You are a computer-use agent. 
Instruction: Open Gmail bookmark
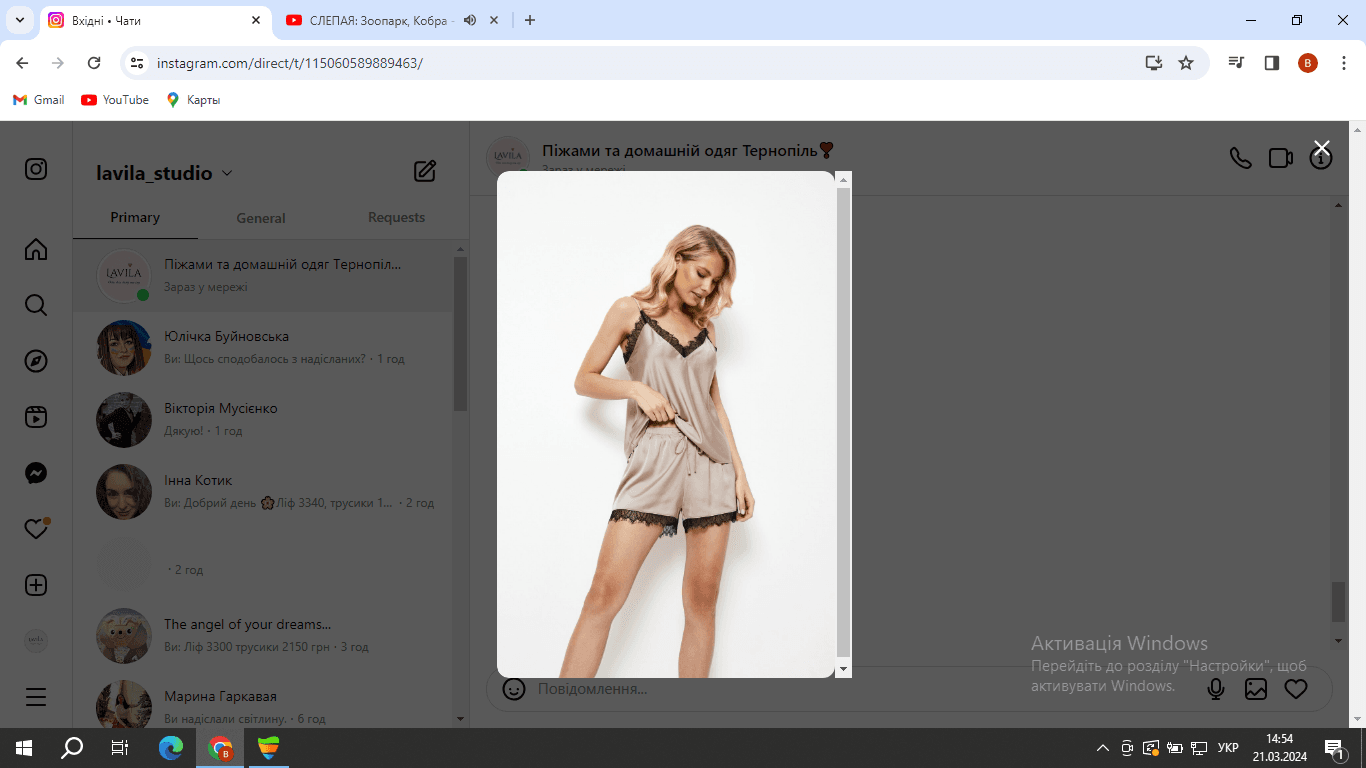pos(39,100)
